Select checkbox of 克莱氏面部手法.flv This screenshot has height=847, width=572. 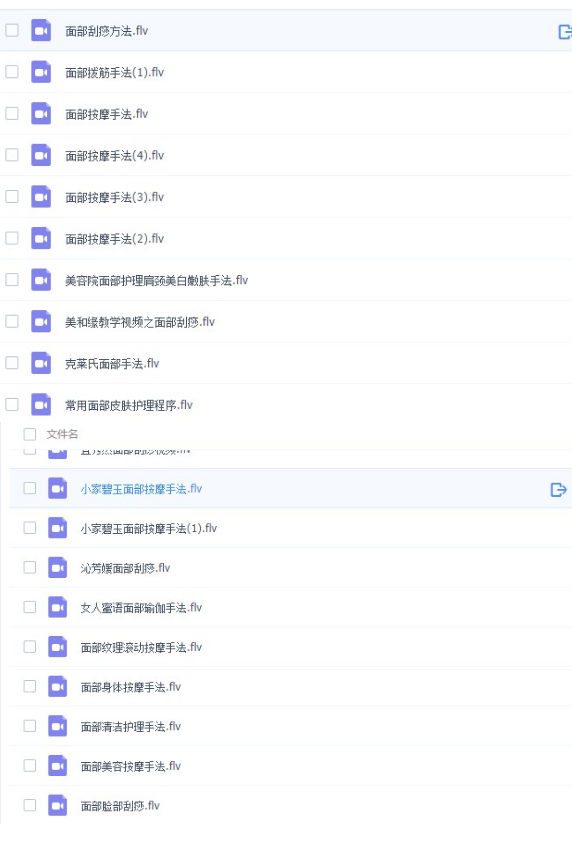point(12,363)
